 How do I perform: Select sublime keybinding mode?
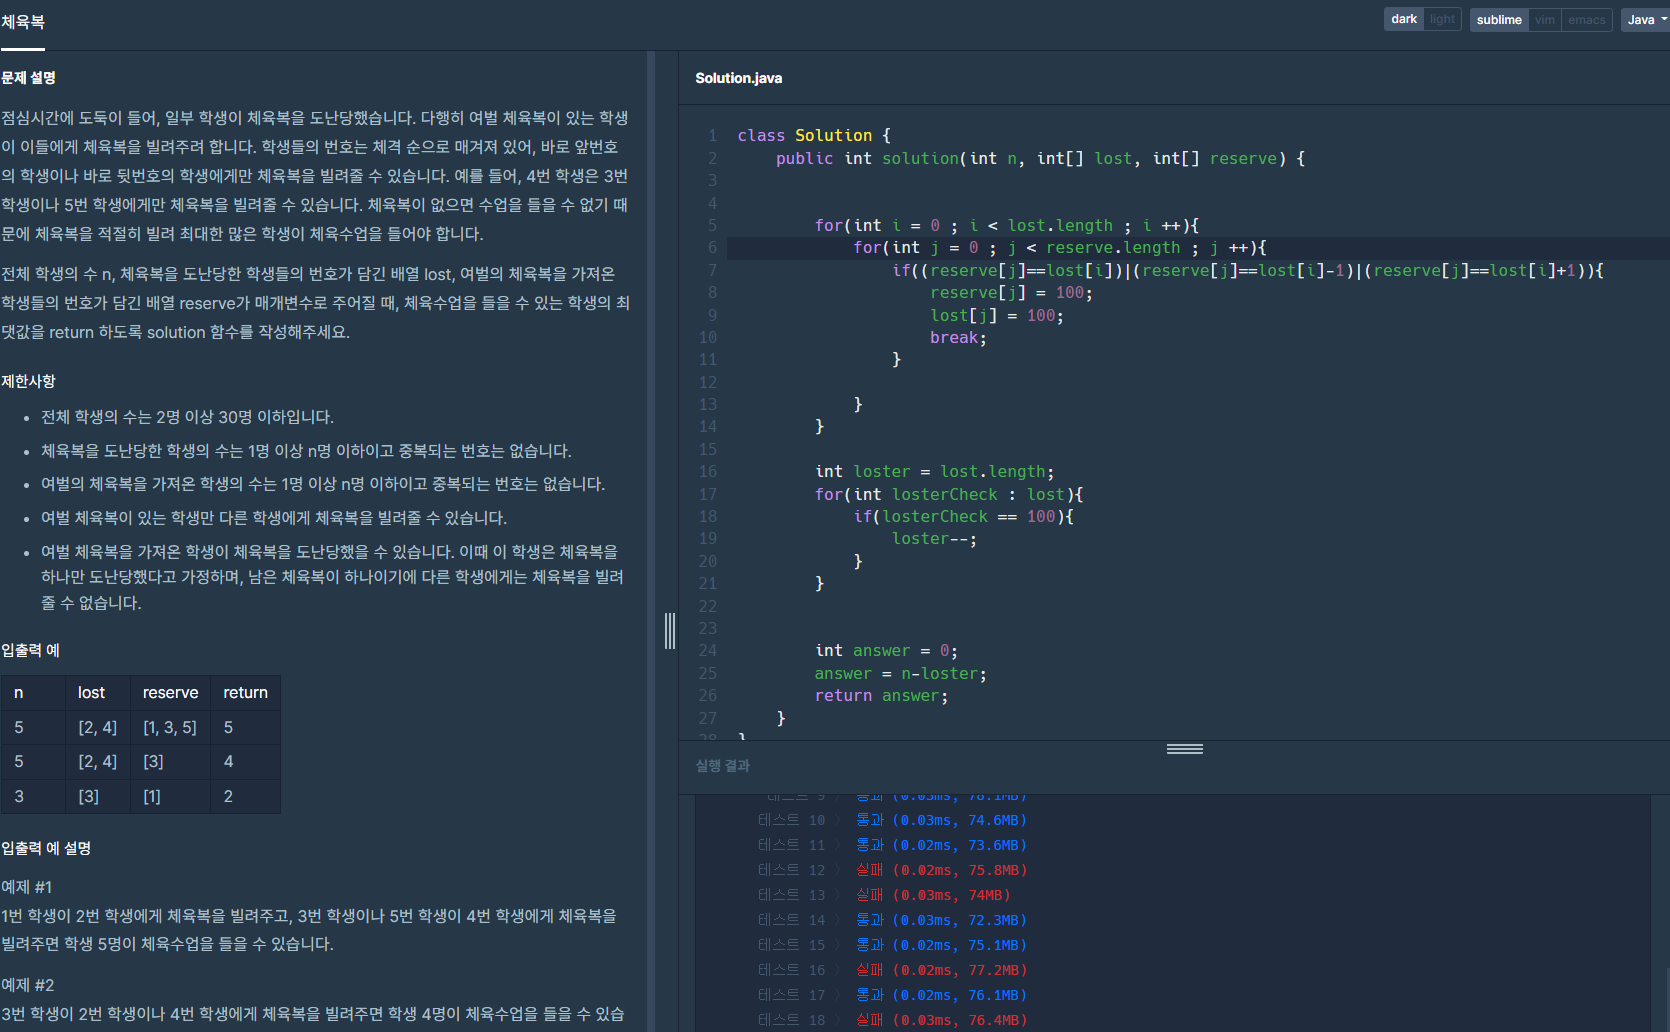1499,20
